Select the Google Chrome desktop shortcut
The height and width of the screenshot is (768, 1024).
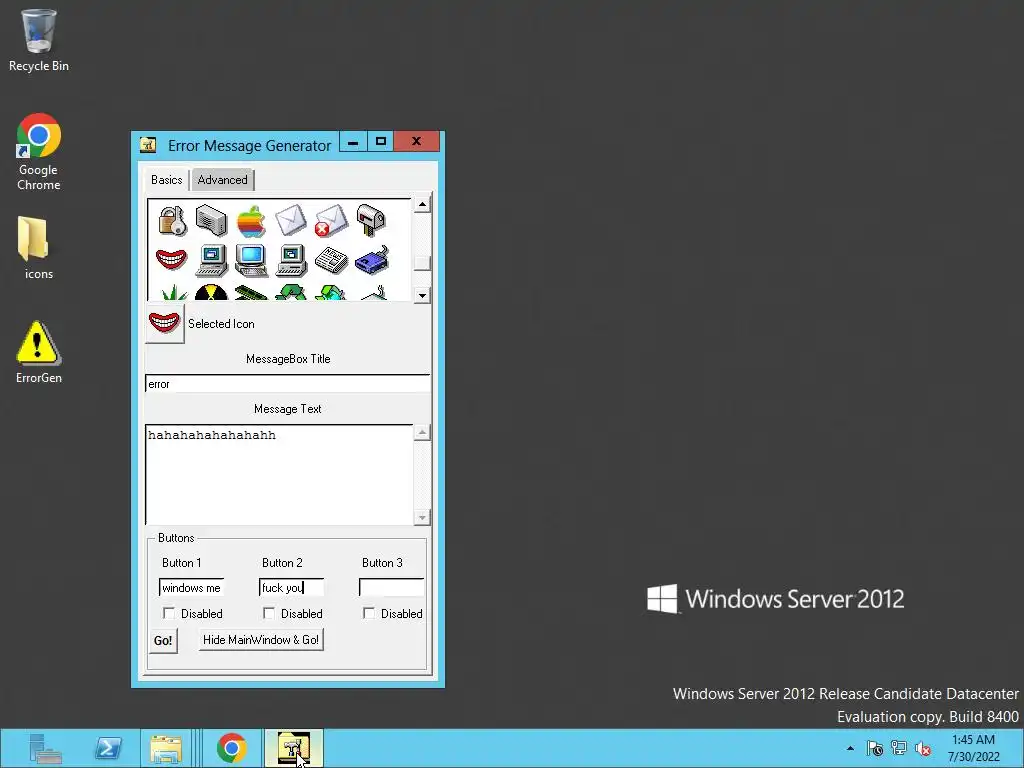(x=39, y=152)
